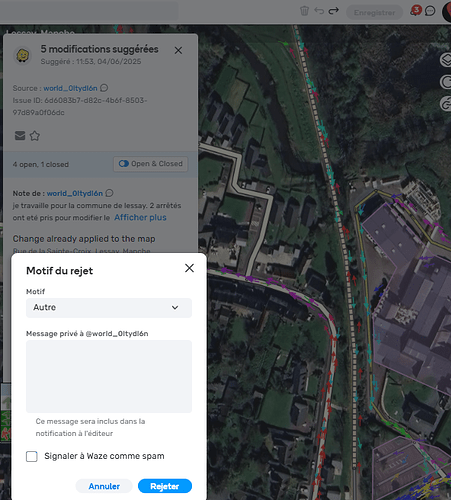The image size is (451, 500).
Task: Click the 'Enregistrer' save button
Action: pos(374,12)
